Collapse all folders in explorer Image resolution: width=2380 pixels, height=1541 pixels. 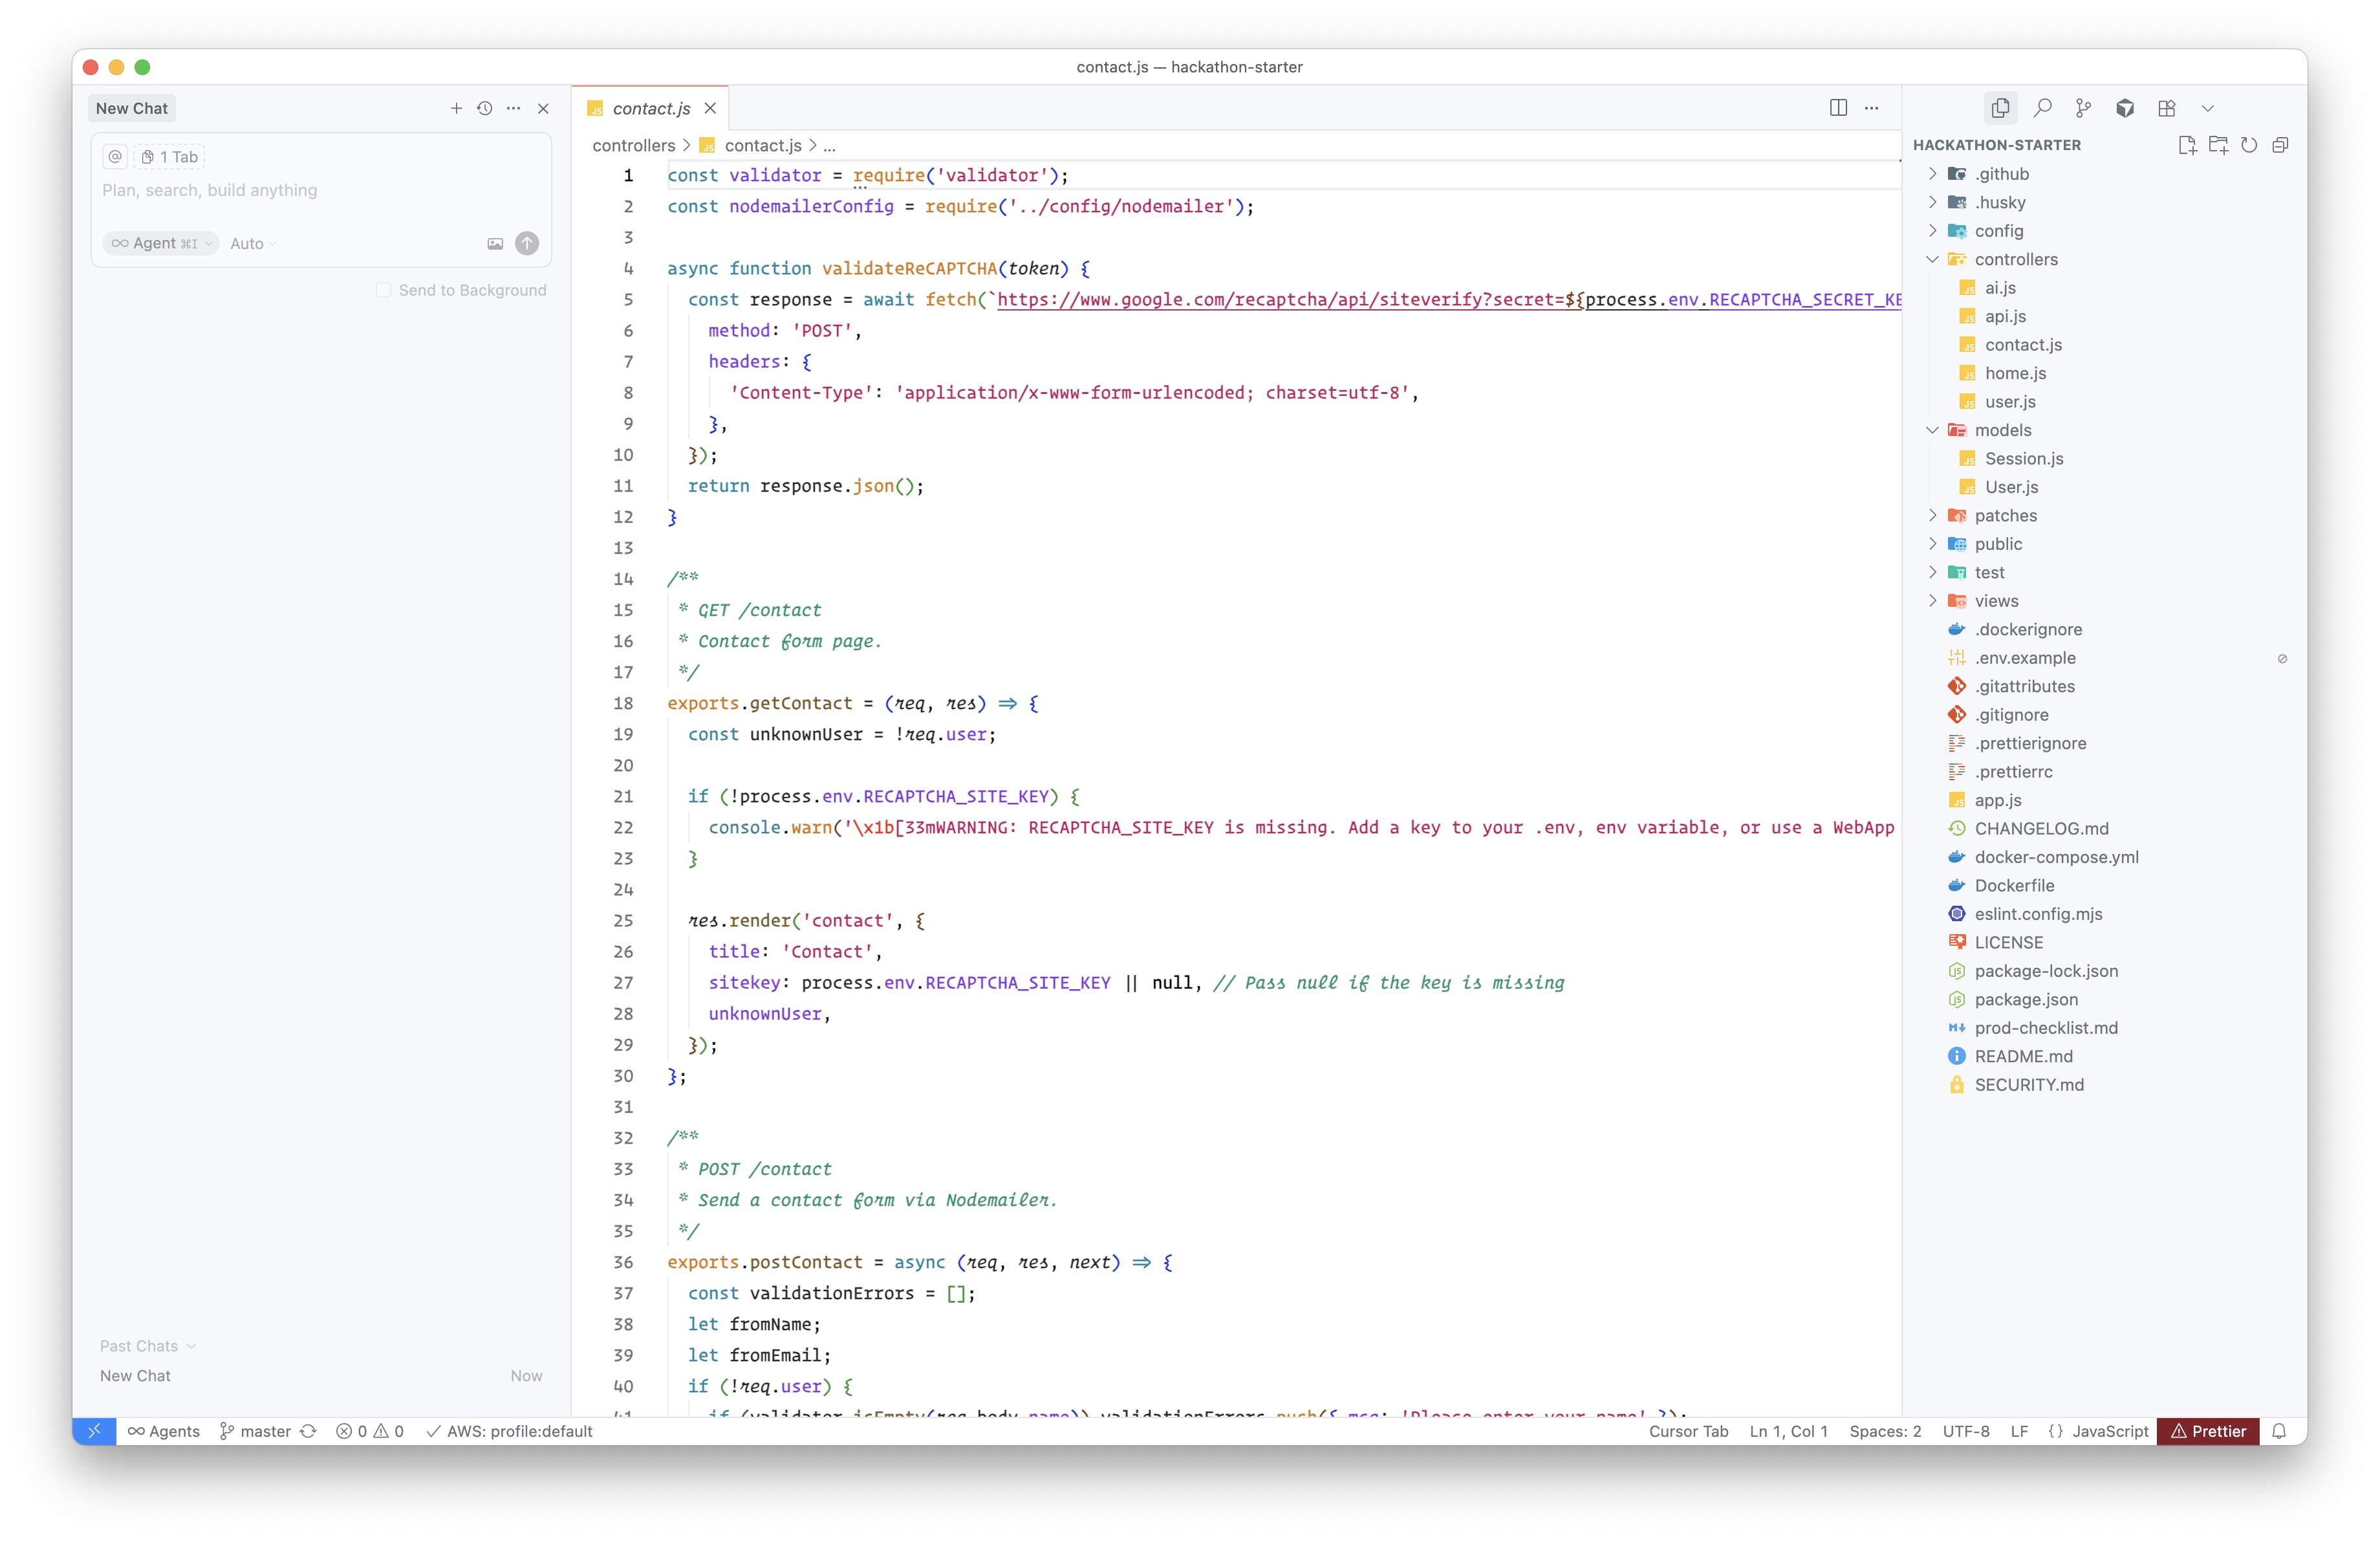point(2280,145)
